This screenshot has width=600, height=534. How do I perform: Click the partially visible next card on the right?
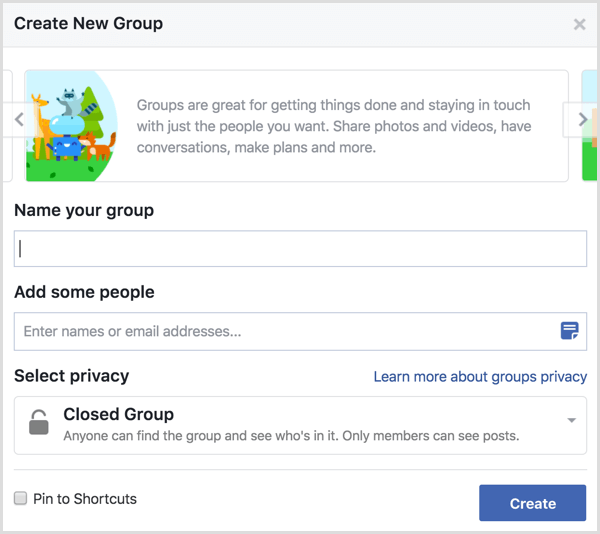point(590,125)
